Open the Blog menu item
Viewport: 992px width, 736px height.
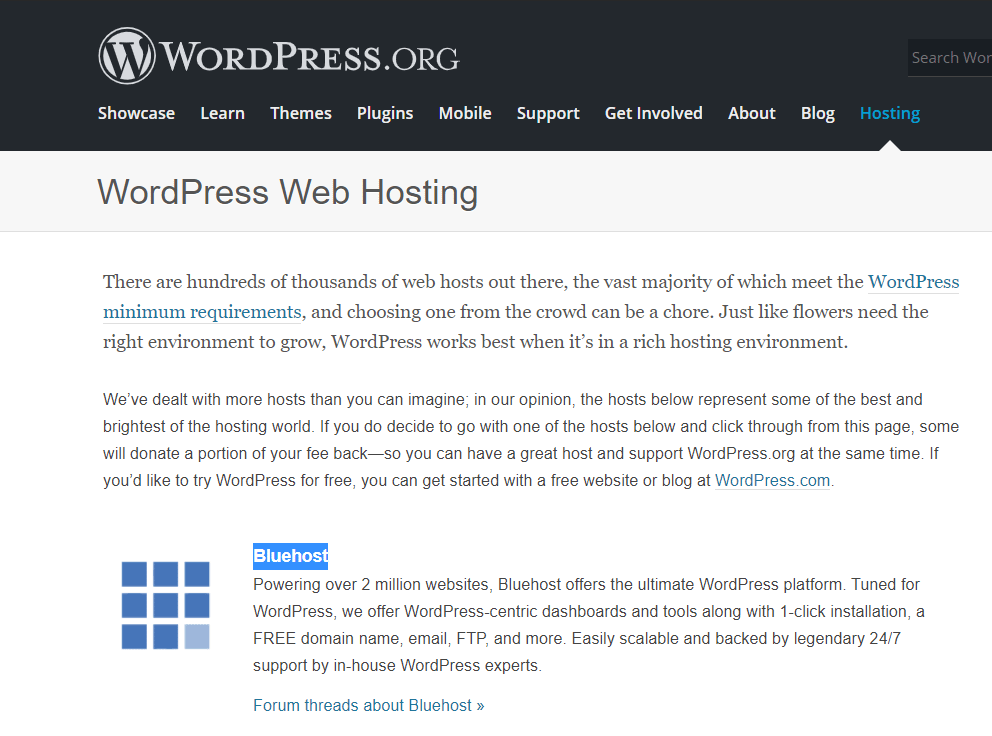(x=817, y=113)
